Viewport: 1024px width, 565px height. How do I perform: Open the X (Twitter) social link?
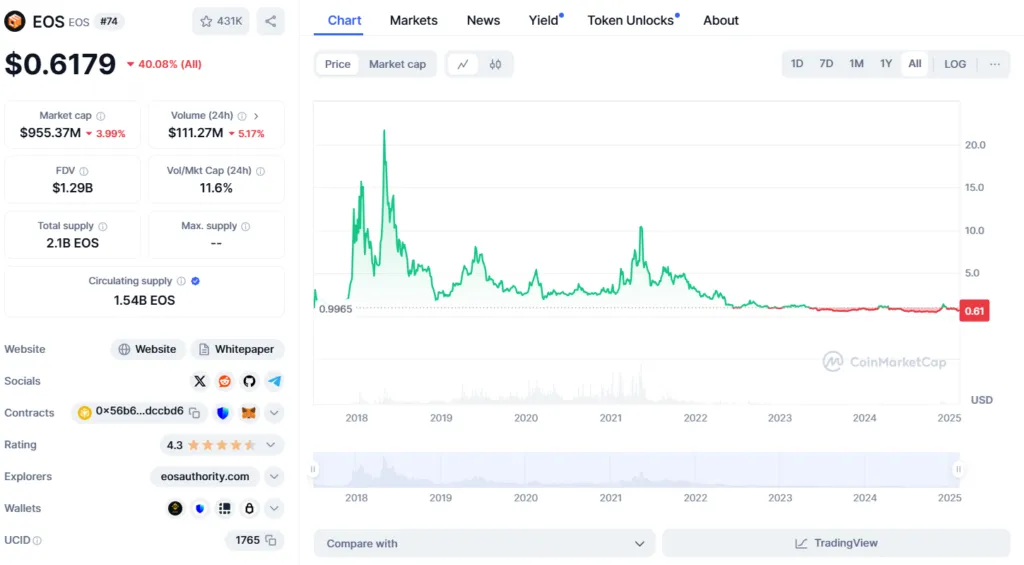(x=200, y=381)
